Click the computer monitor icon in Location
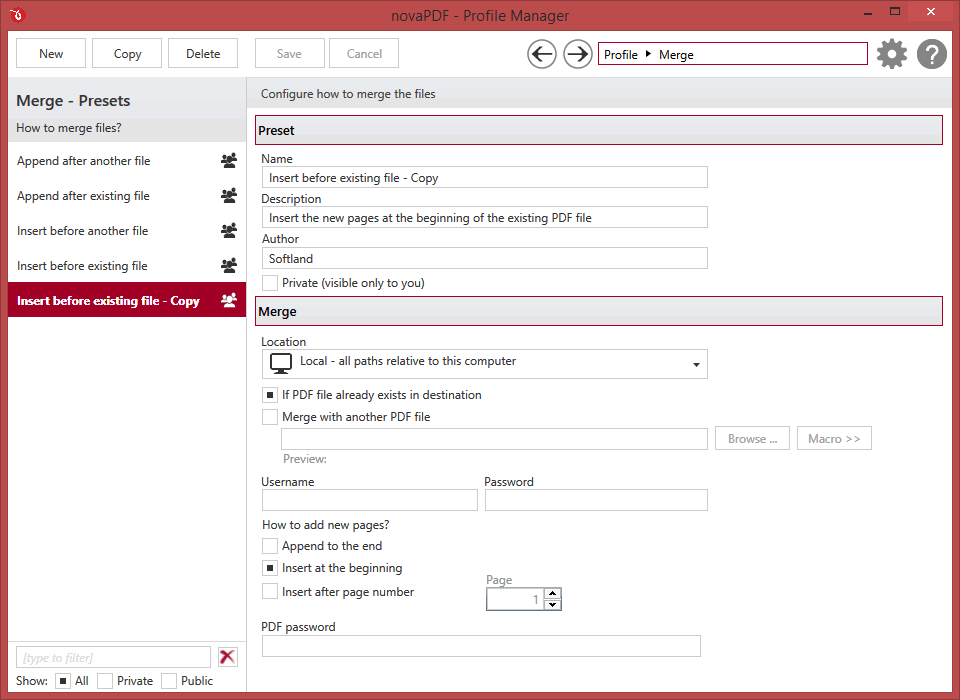 click(280, 363)
